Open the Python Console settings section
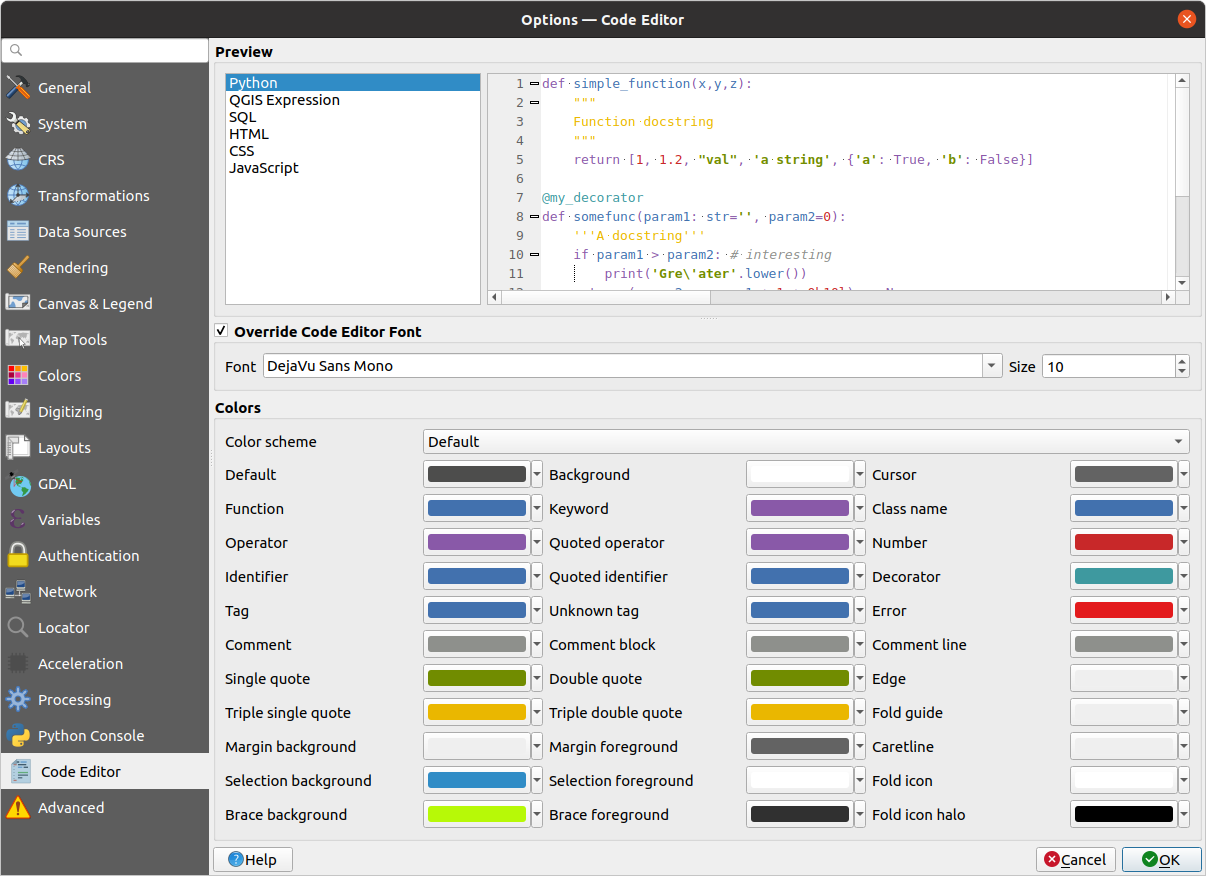This screenshot has width=1208, height=877. pos(18,735)
